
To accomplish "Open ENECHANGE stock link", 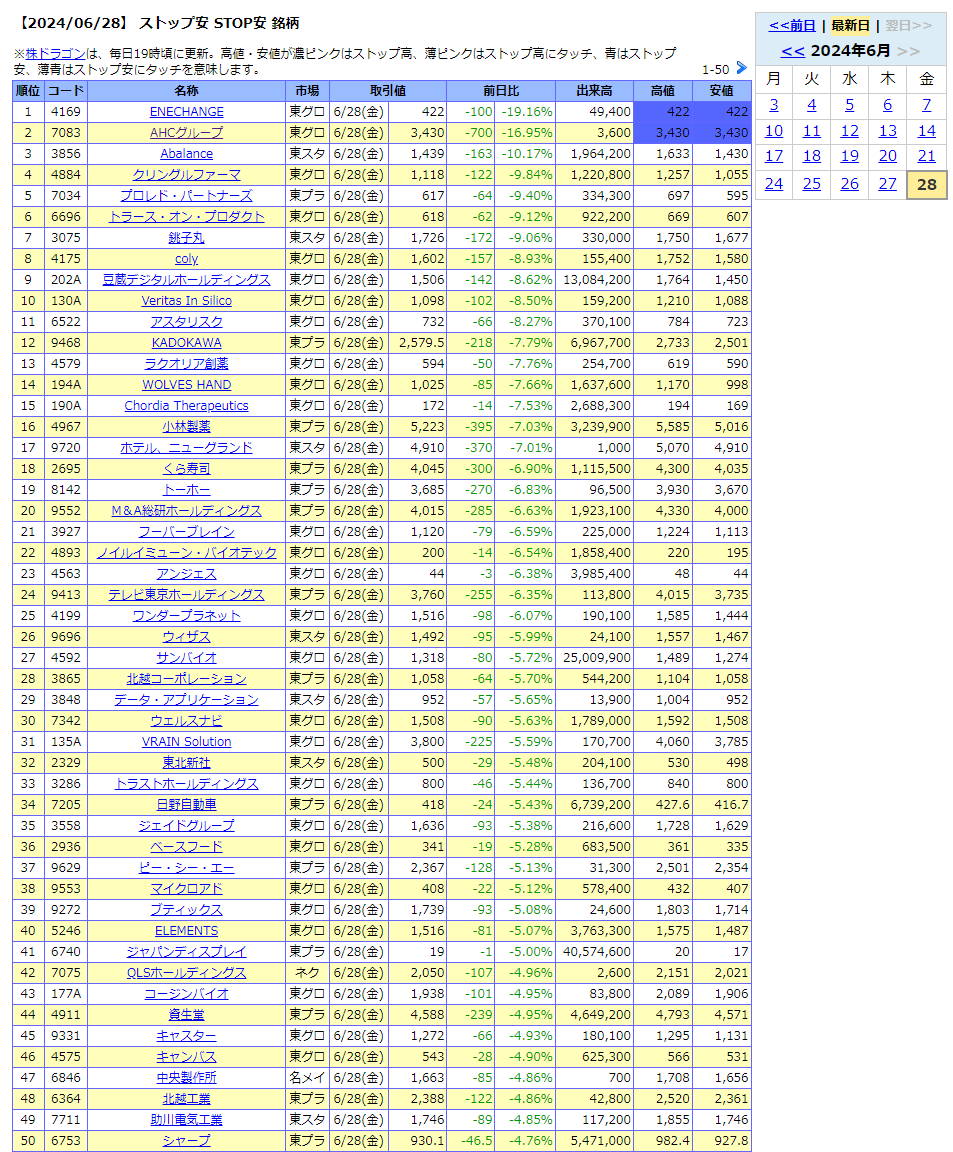I will click(x=187, y=112).
